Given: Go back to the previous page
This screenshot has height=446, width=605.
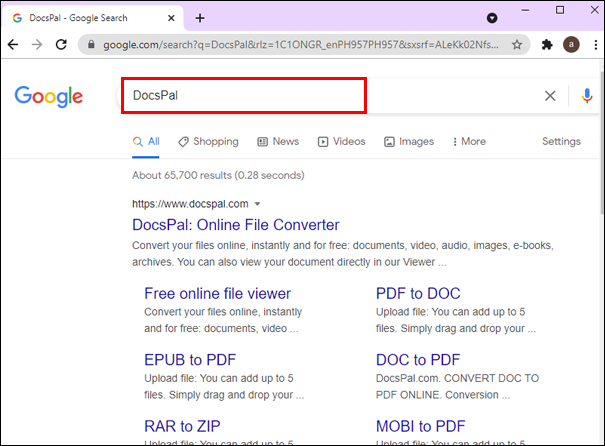Looking at the screenshot, I should pos(13,45).
